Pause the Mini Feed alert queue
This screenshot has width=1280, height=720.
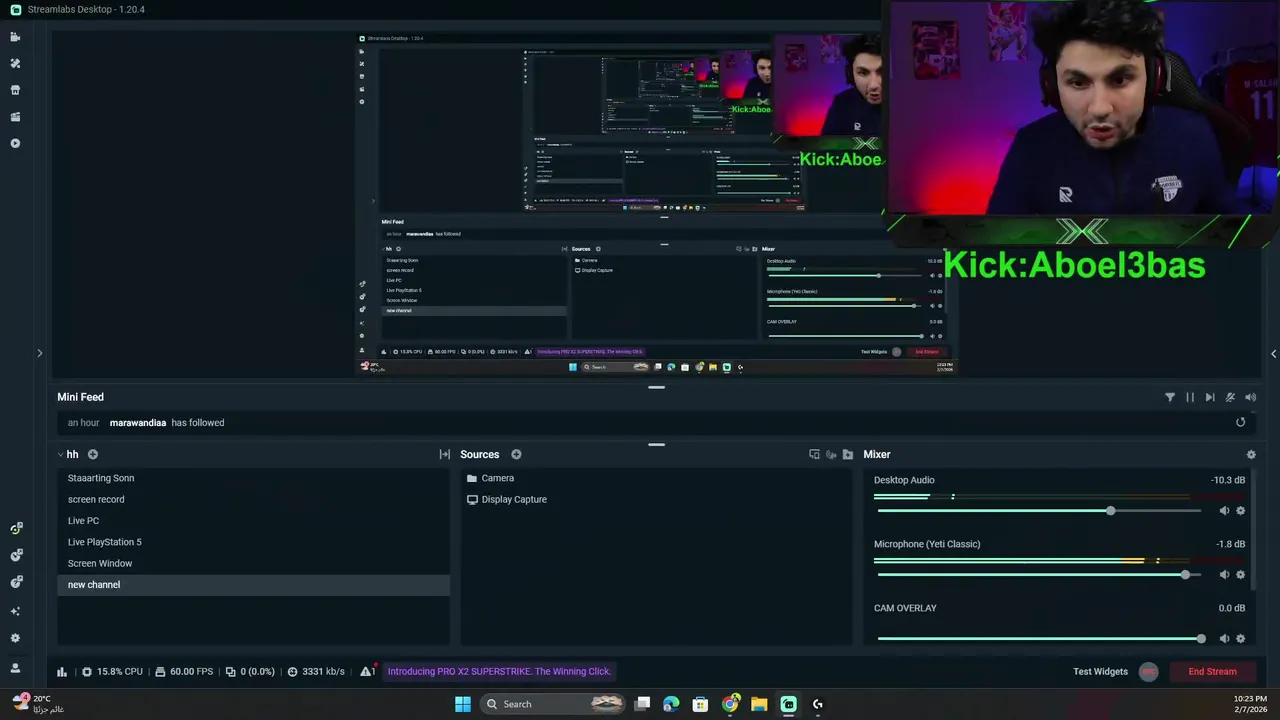click(1190, 397)
